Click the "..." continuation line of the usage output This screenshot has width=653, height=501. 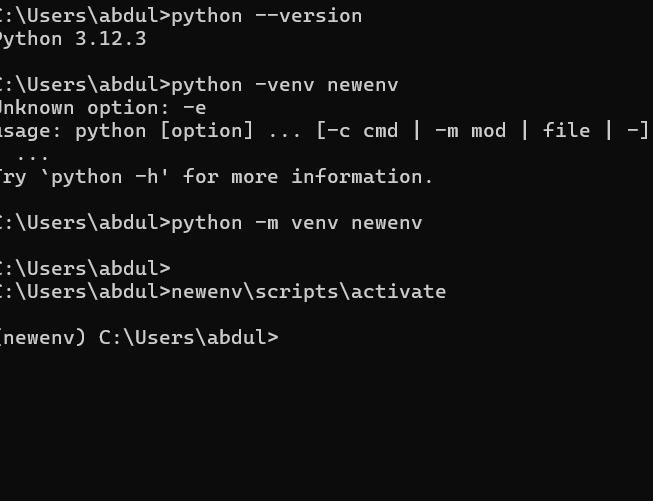pyautogui.click(x=32, y=155)
